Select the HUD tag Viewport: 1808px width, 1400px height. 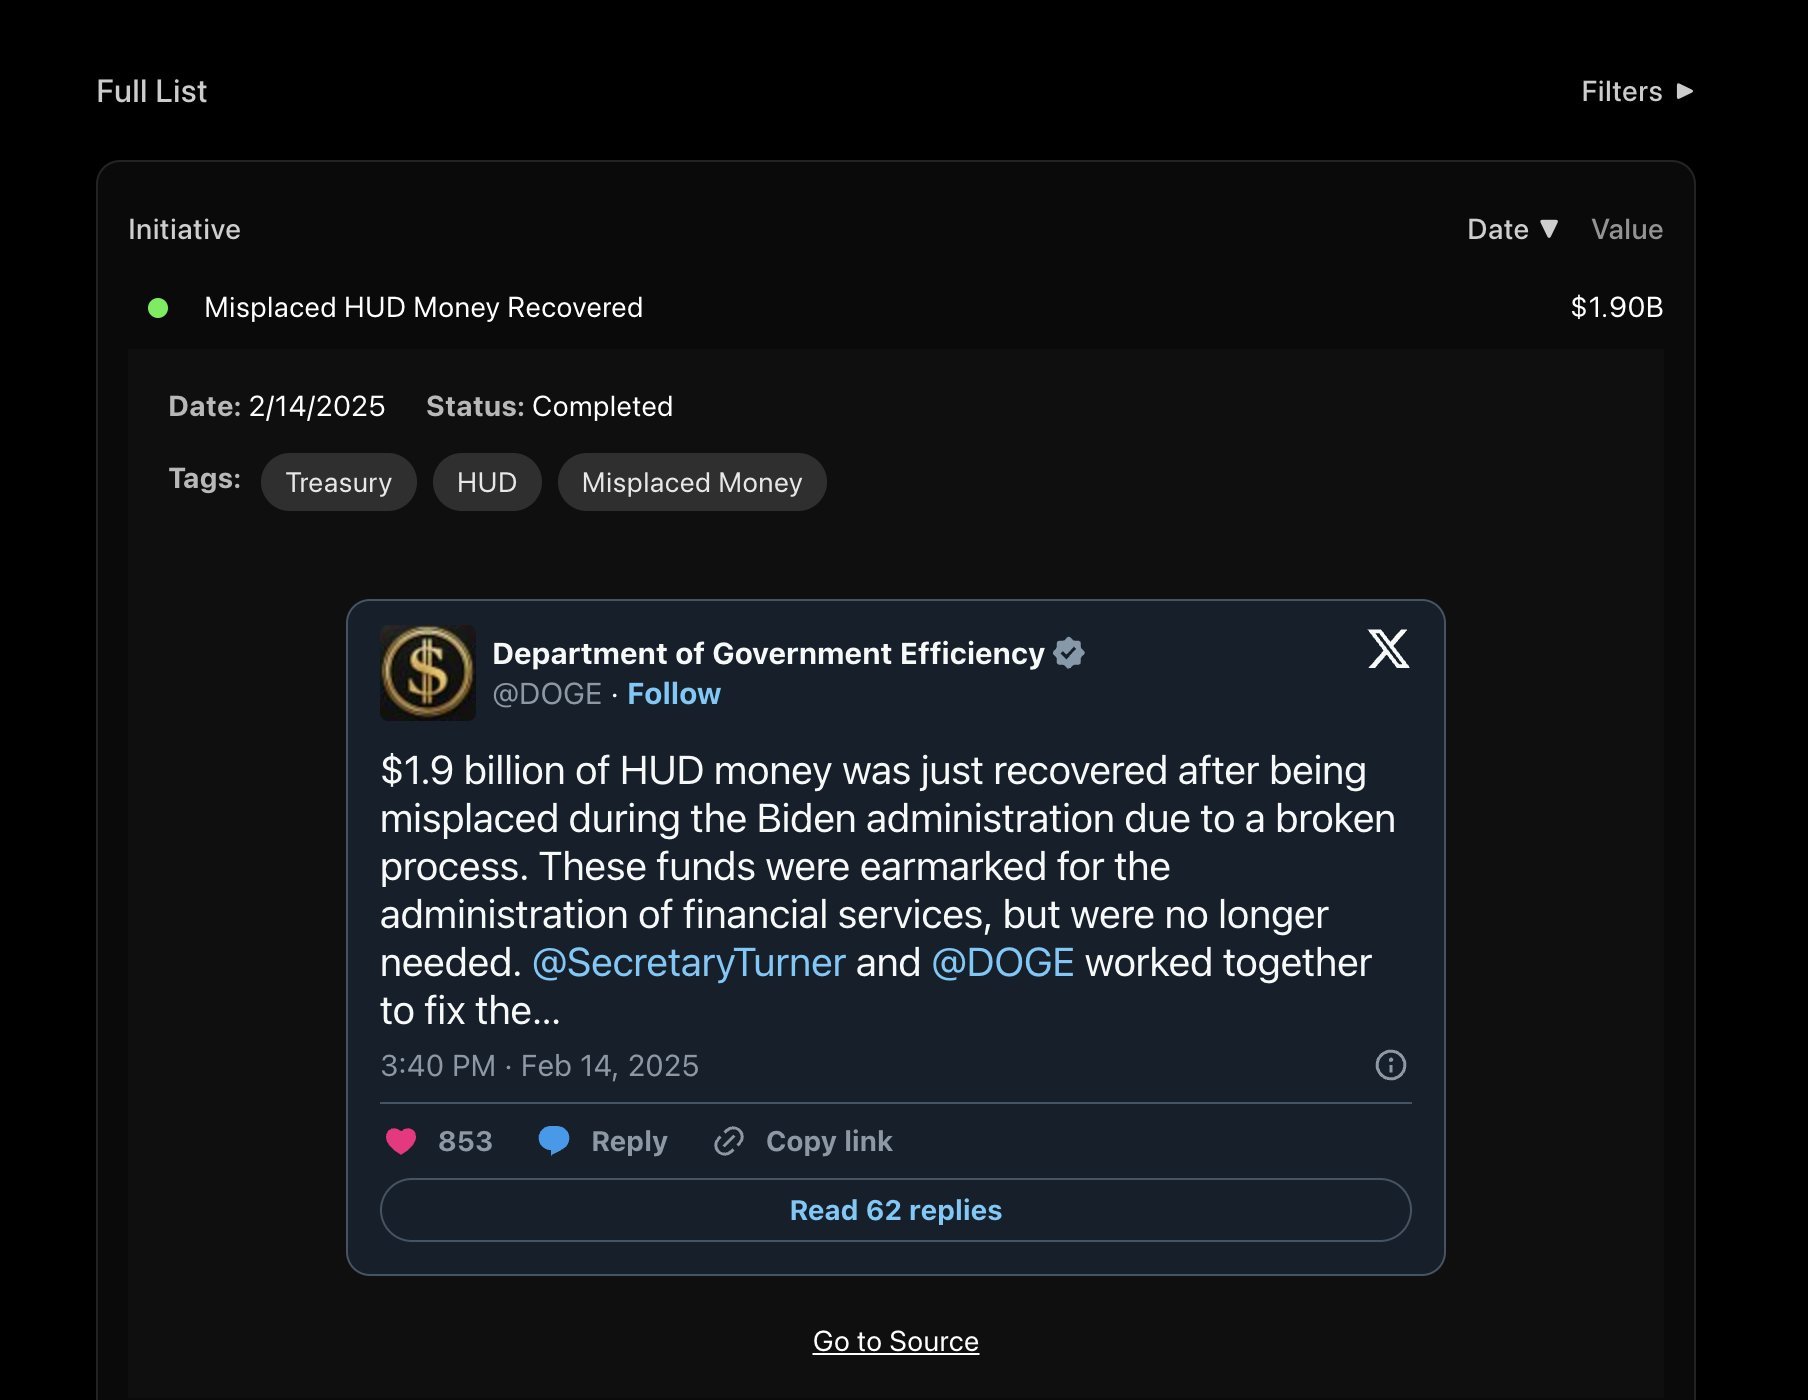coord(487,482)
